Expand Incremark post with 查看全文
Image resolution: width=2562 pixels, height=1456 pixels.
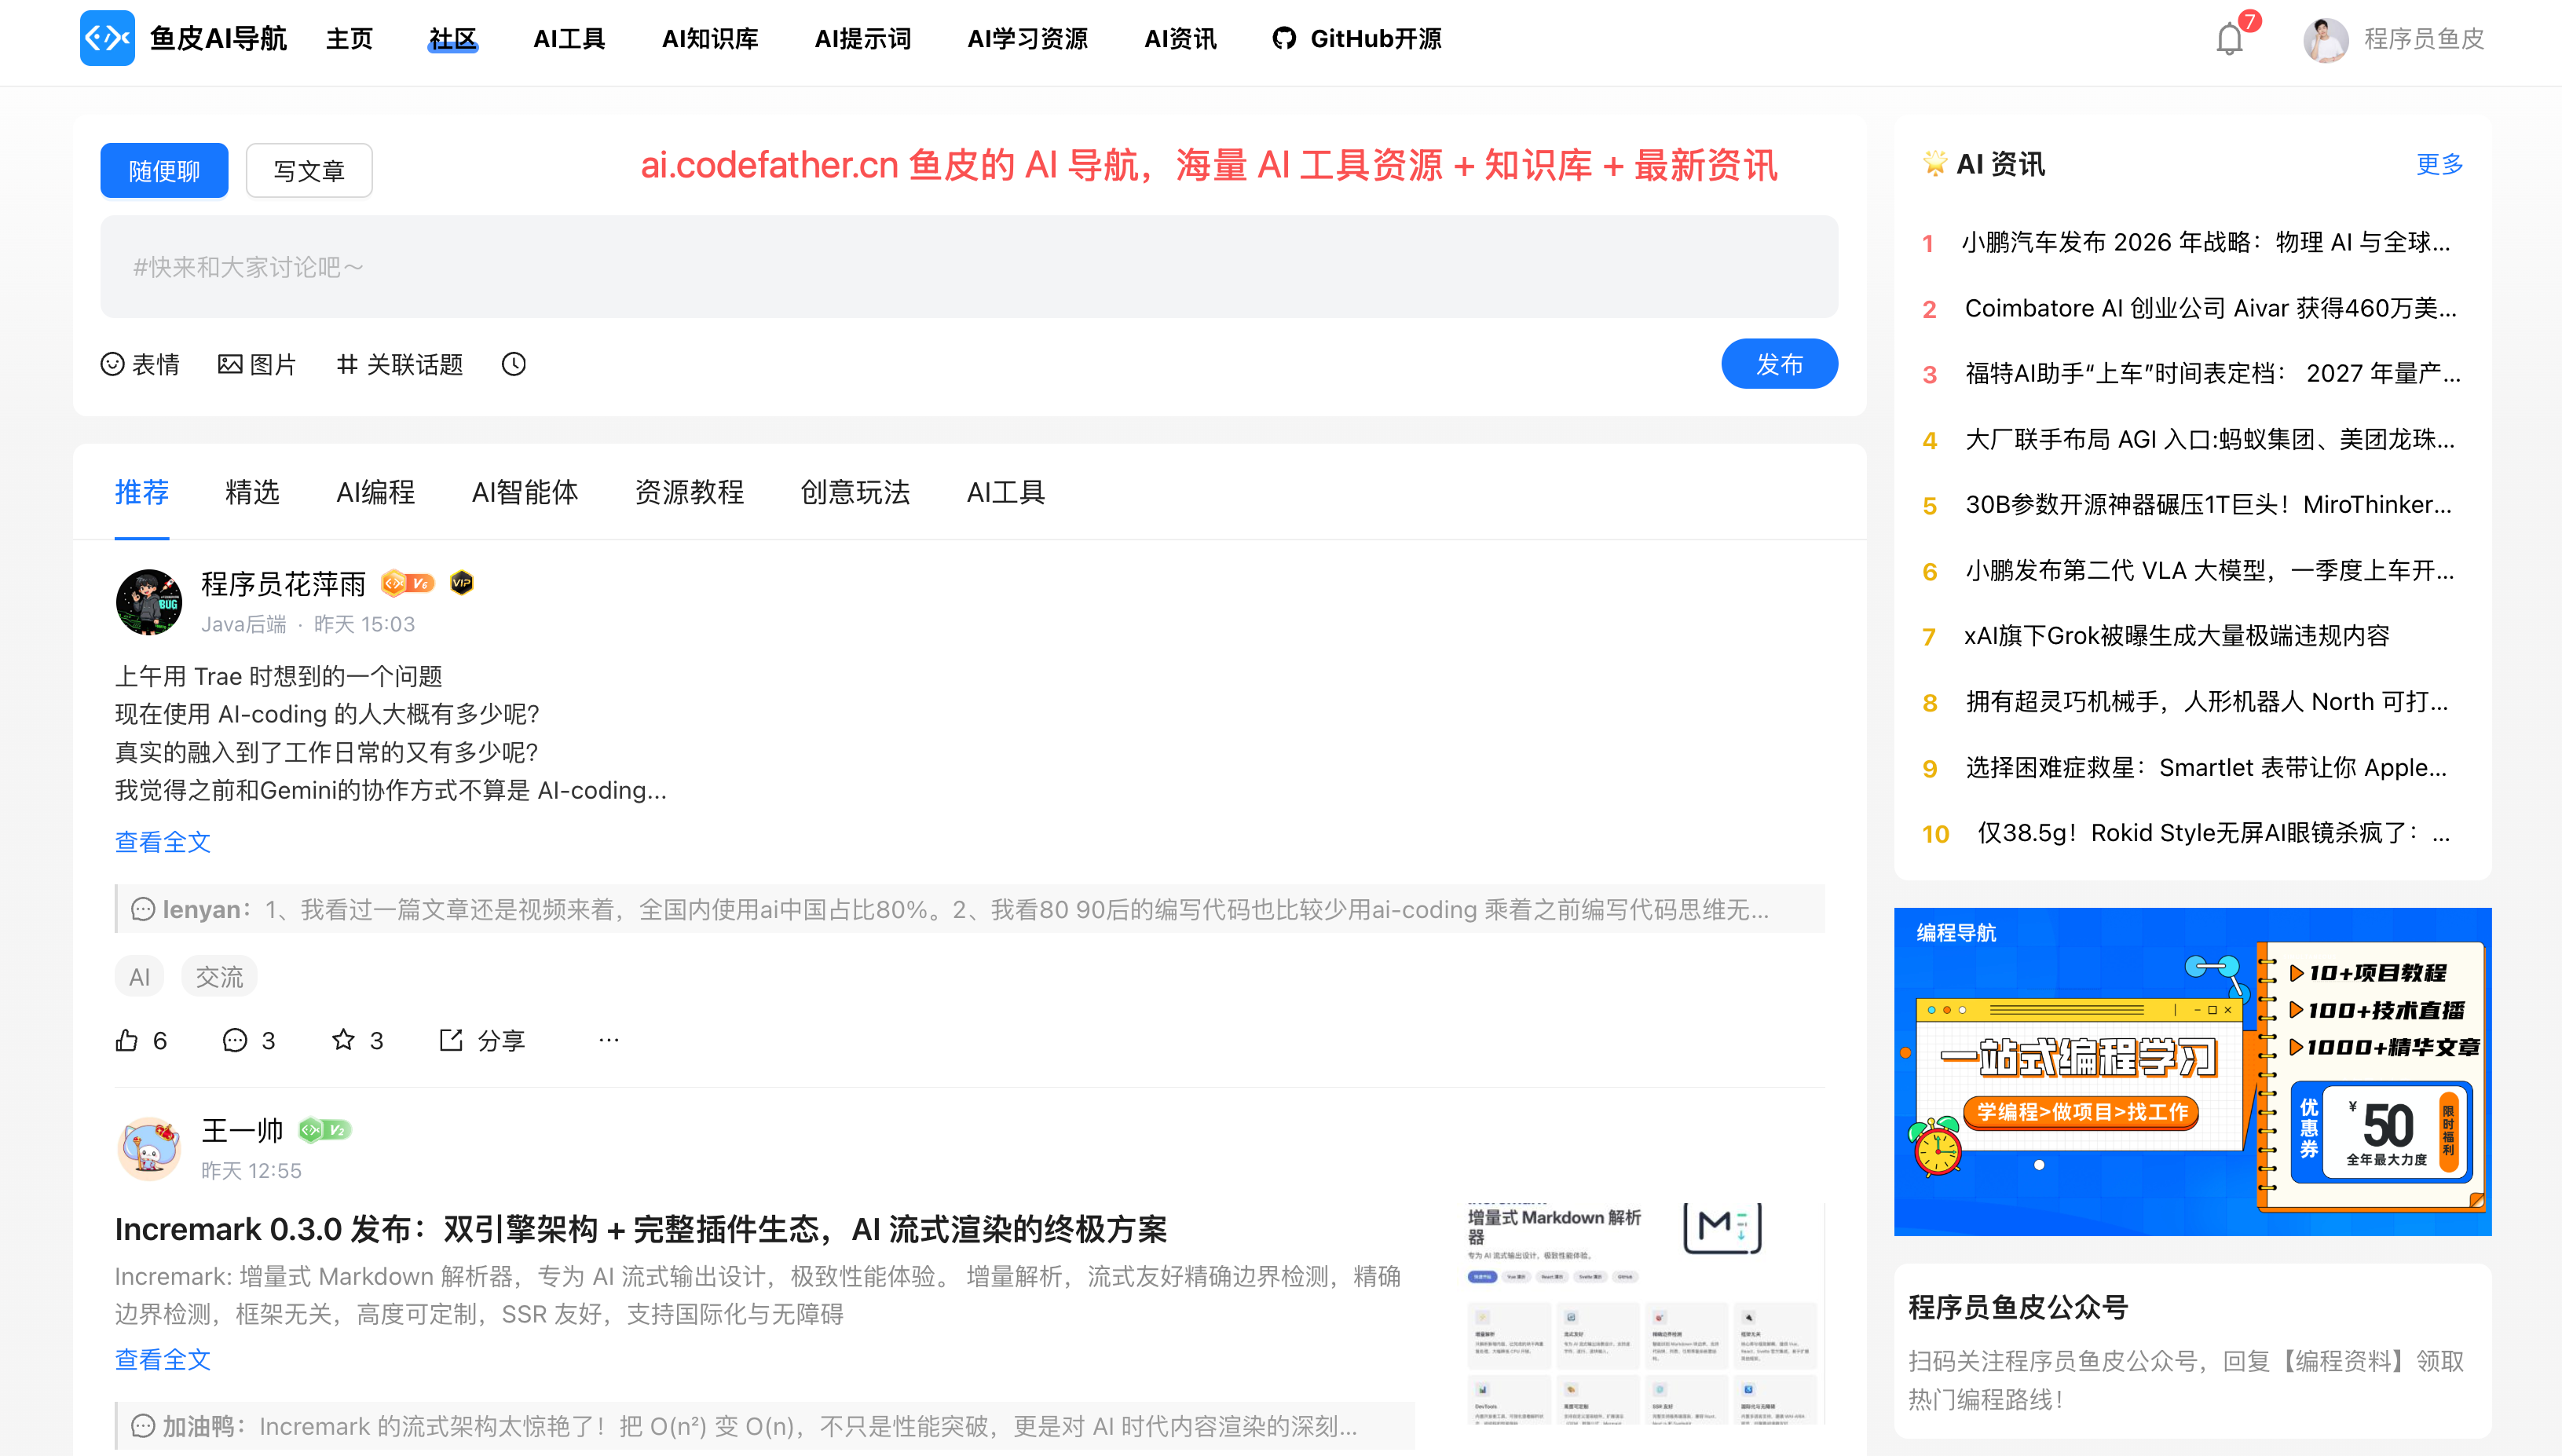(162, 1359)
